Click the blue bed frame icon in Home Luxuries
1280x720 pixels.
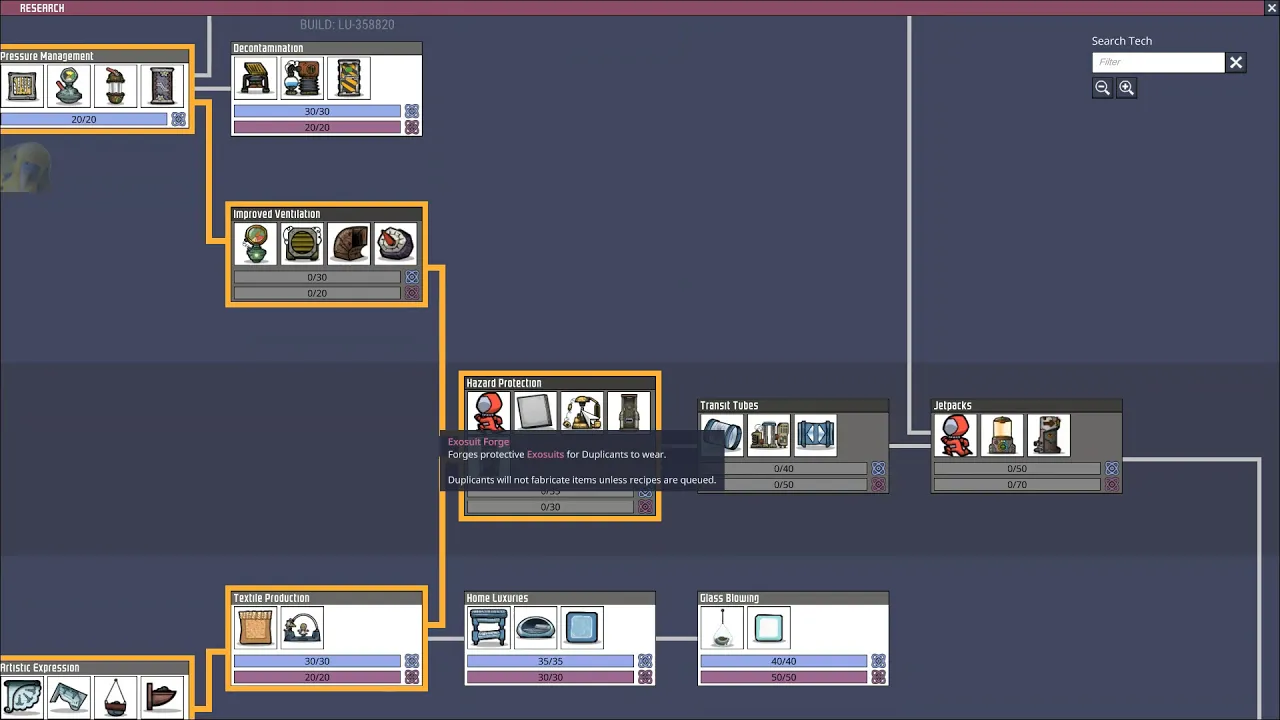488,628
